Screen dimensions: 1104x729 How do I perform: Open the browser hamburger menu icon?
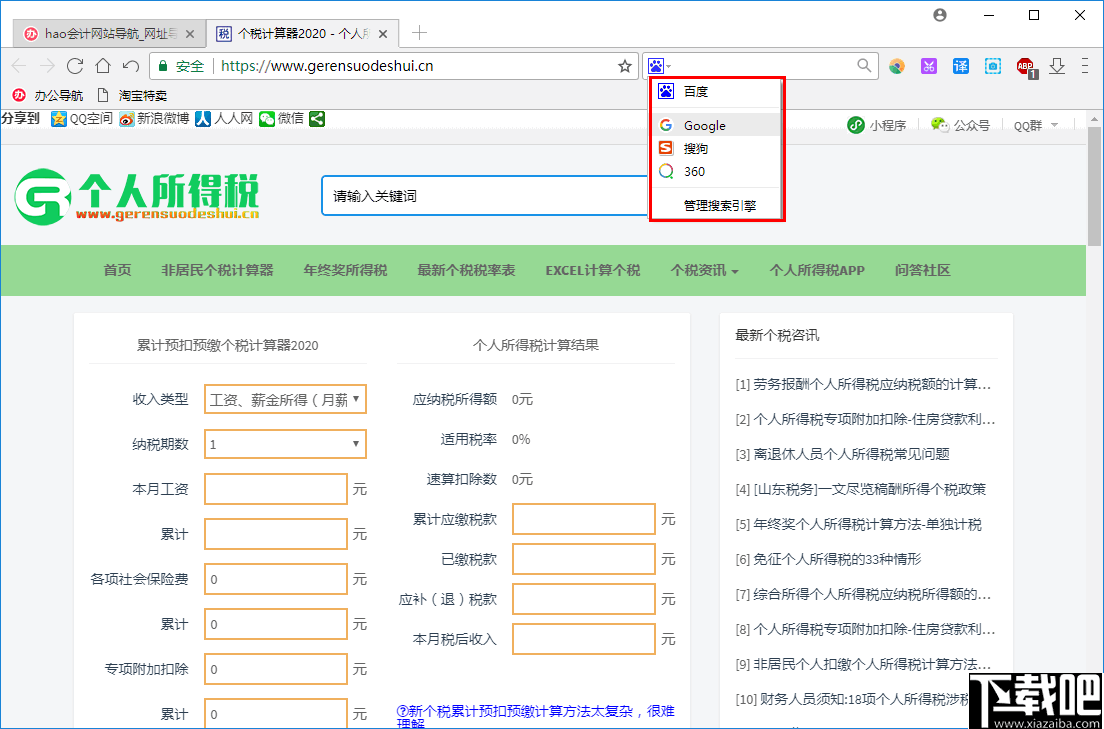coord(1082,65)
